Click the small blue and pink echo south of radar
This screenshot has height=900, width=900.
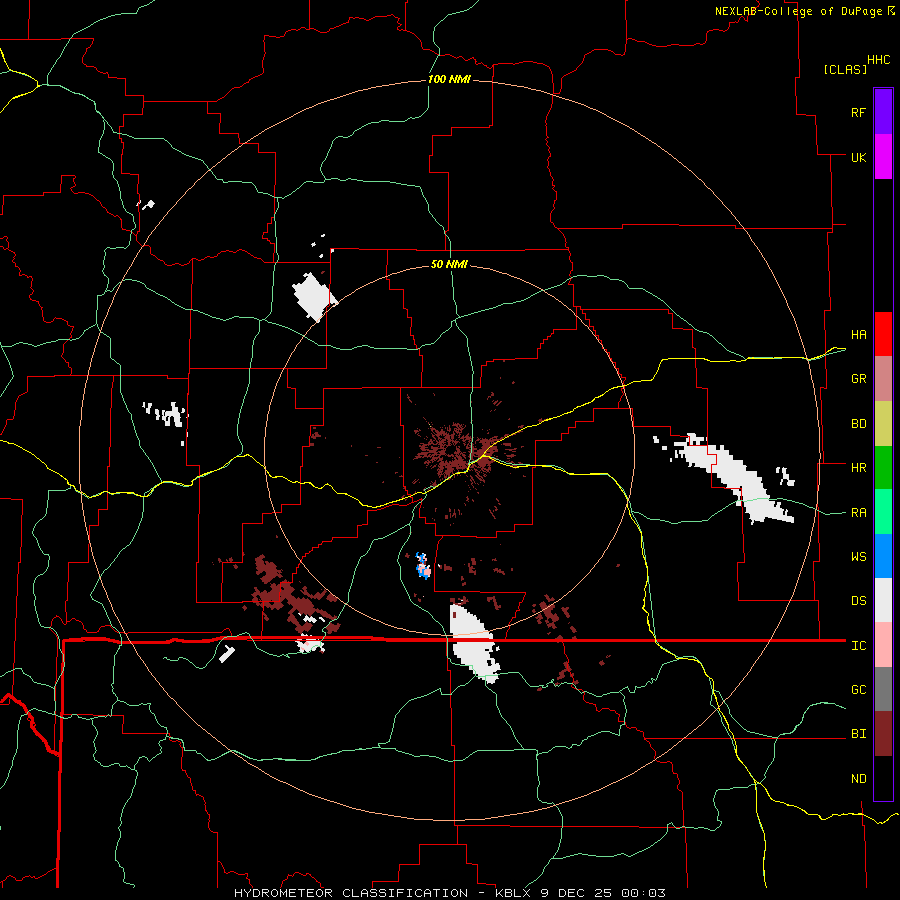tap(424, 566)
